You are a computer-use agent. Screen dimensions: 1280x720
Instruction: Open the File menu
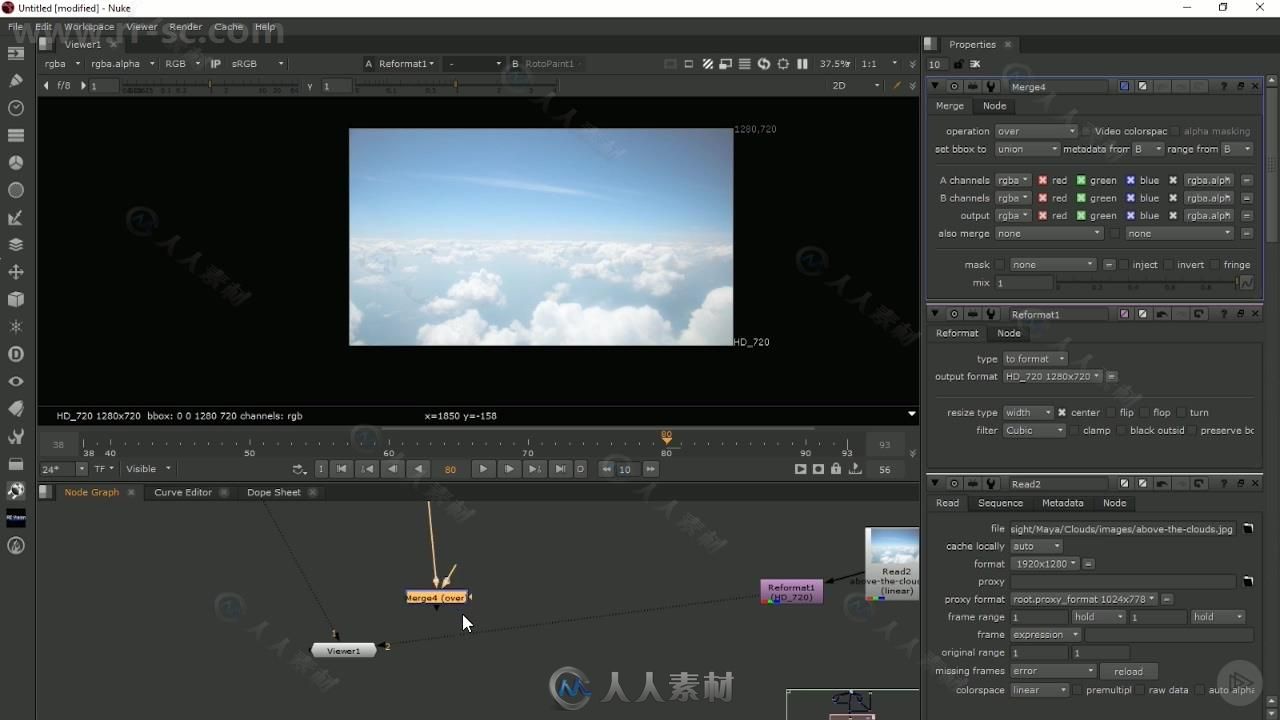click(15, 27)
